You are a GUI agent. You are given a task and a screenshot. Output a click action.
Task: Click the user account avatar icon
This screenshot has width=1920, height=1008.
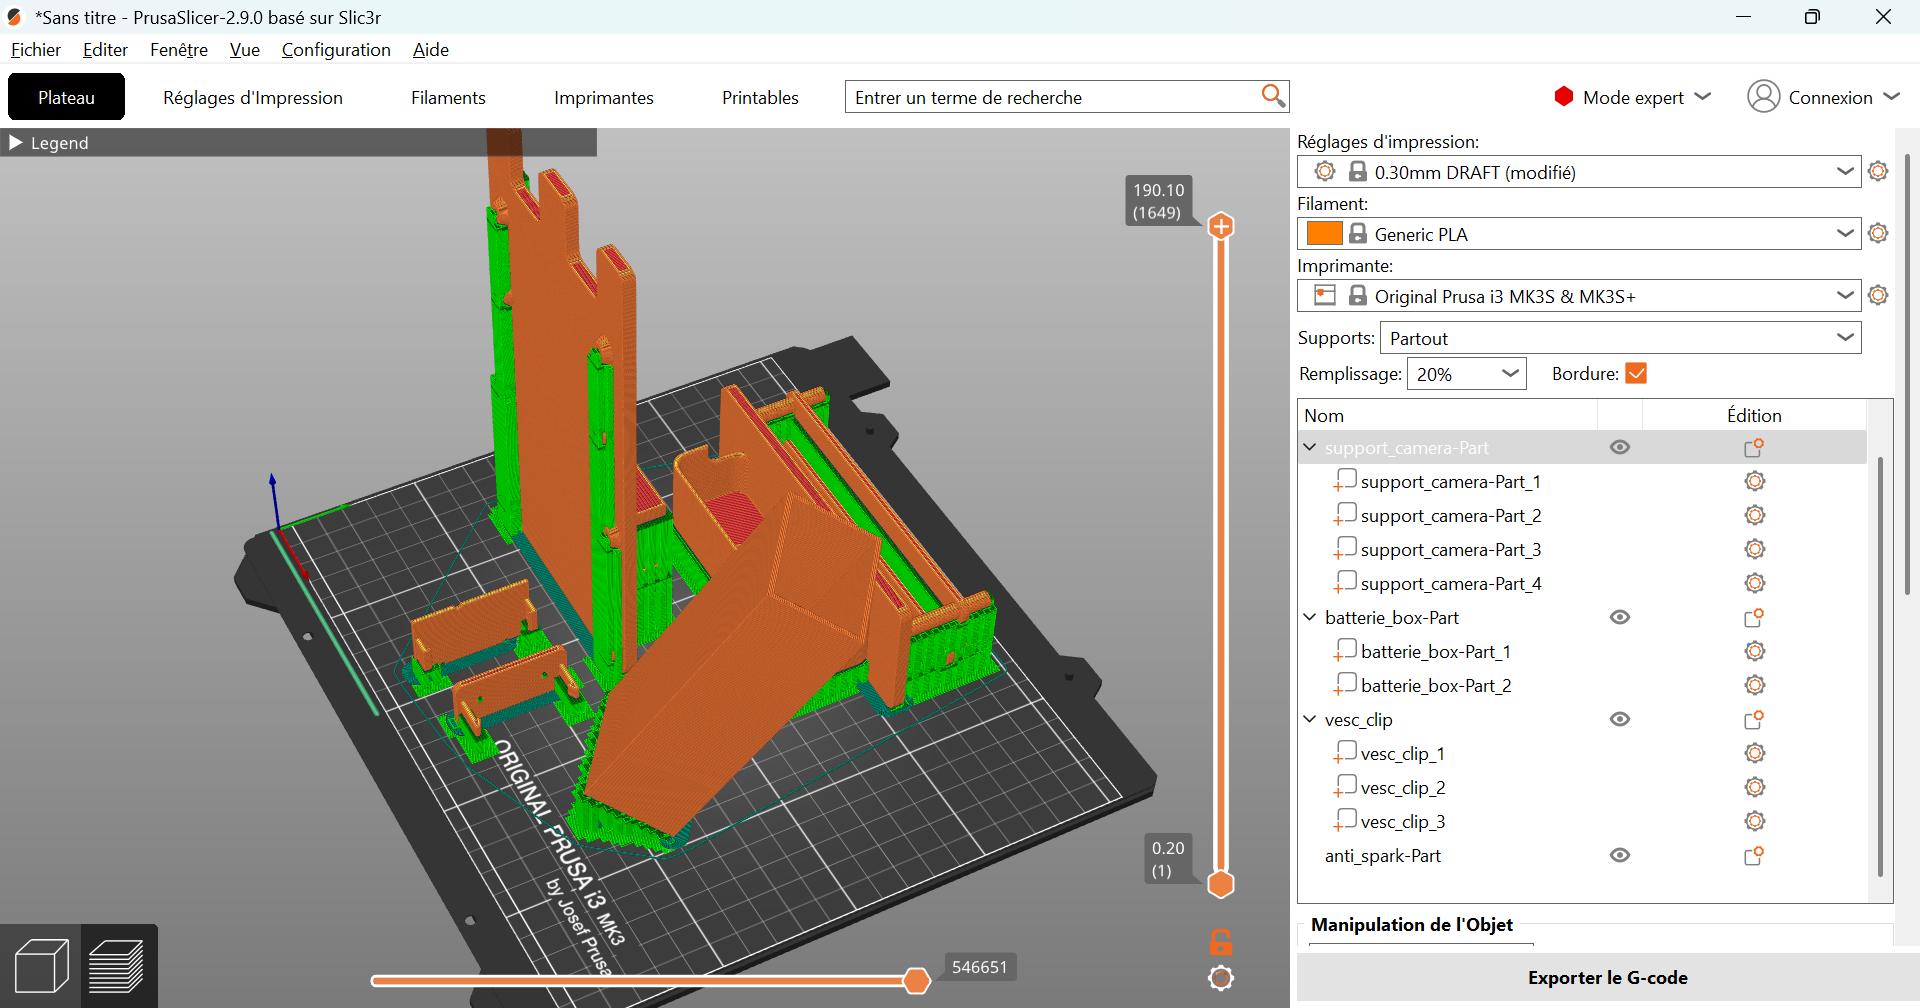click(1763, 96)
